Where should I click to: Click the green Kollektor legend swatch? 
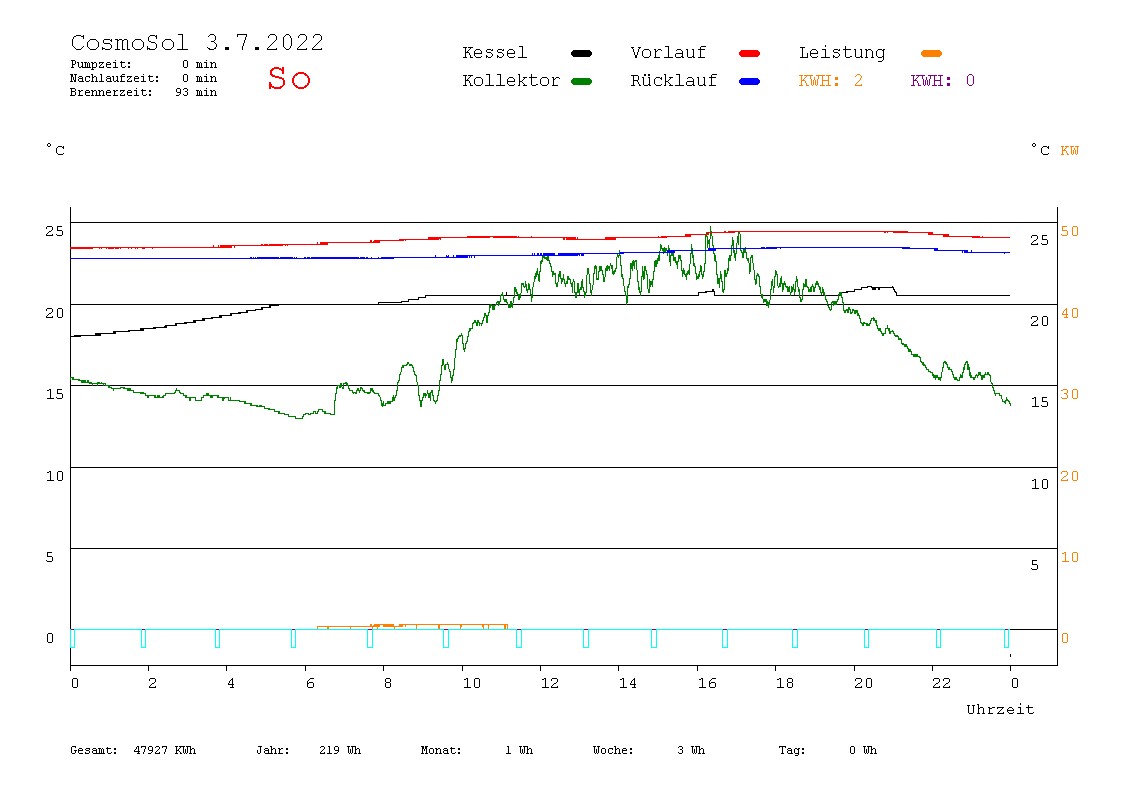(581, 81)
